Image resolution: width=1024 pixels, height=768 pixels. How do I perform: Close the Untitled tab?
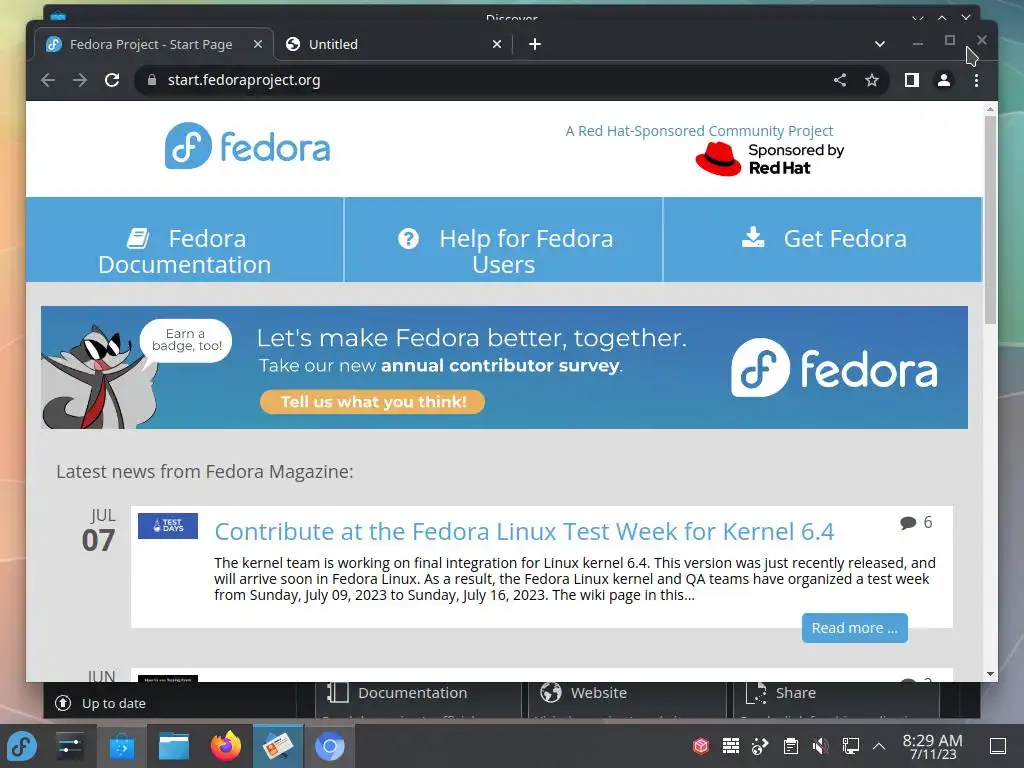point(497,44)
